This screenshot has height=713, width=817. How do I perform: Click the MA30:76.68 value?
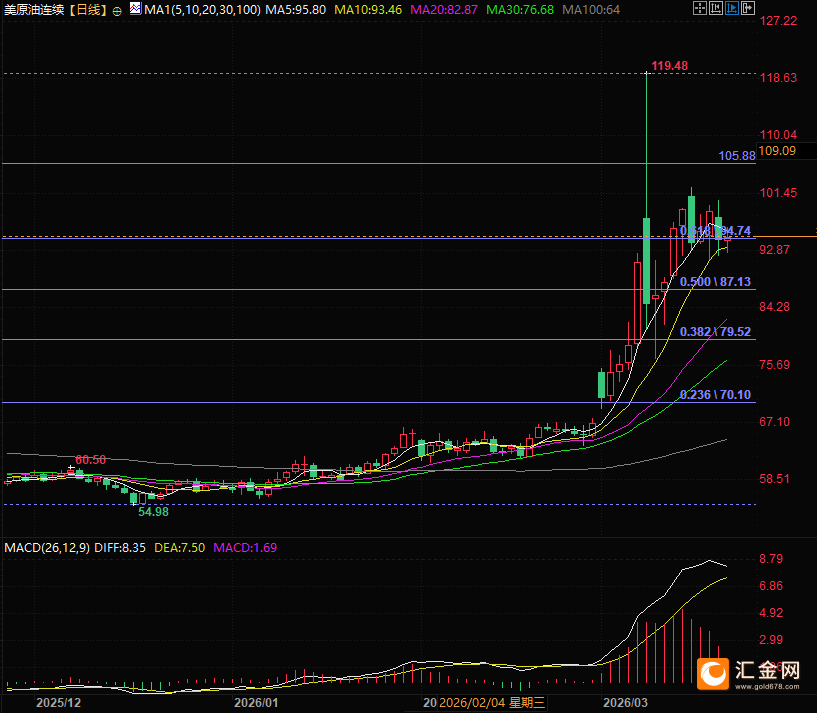point(520,10)
